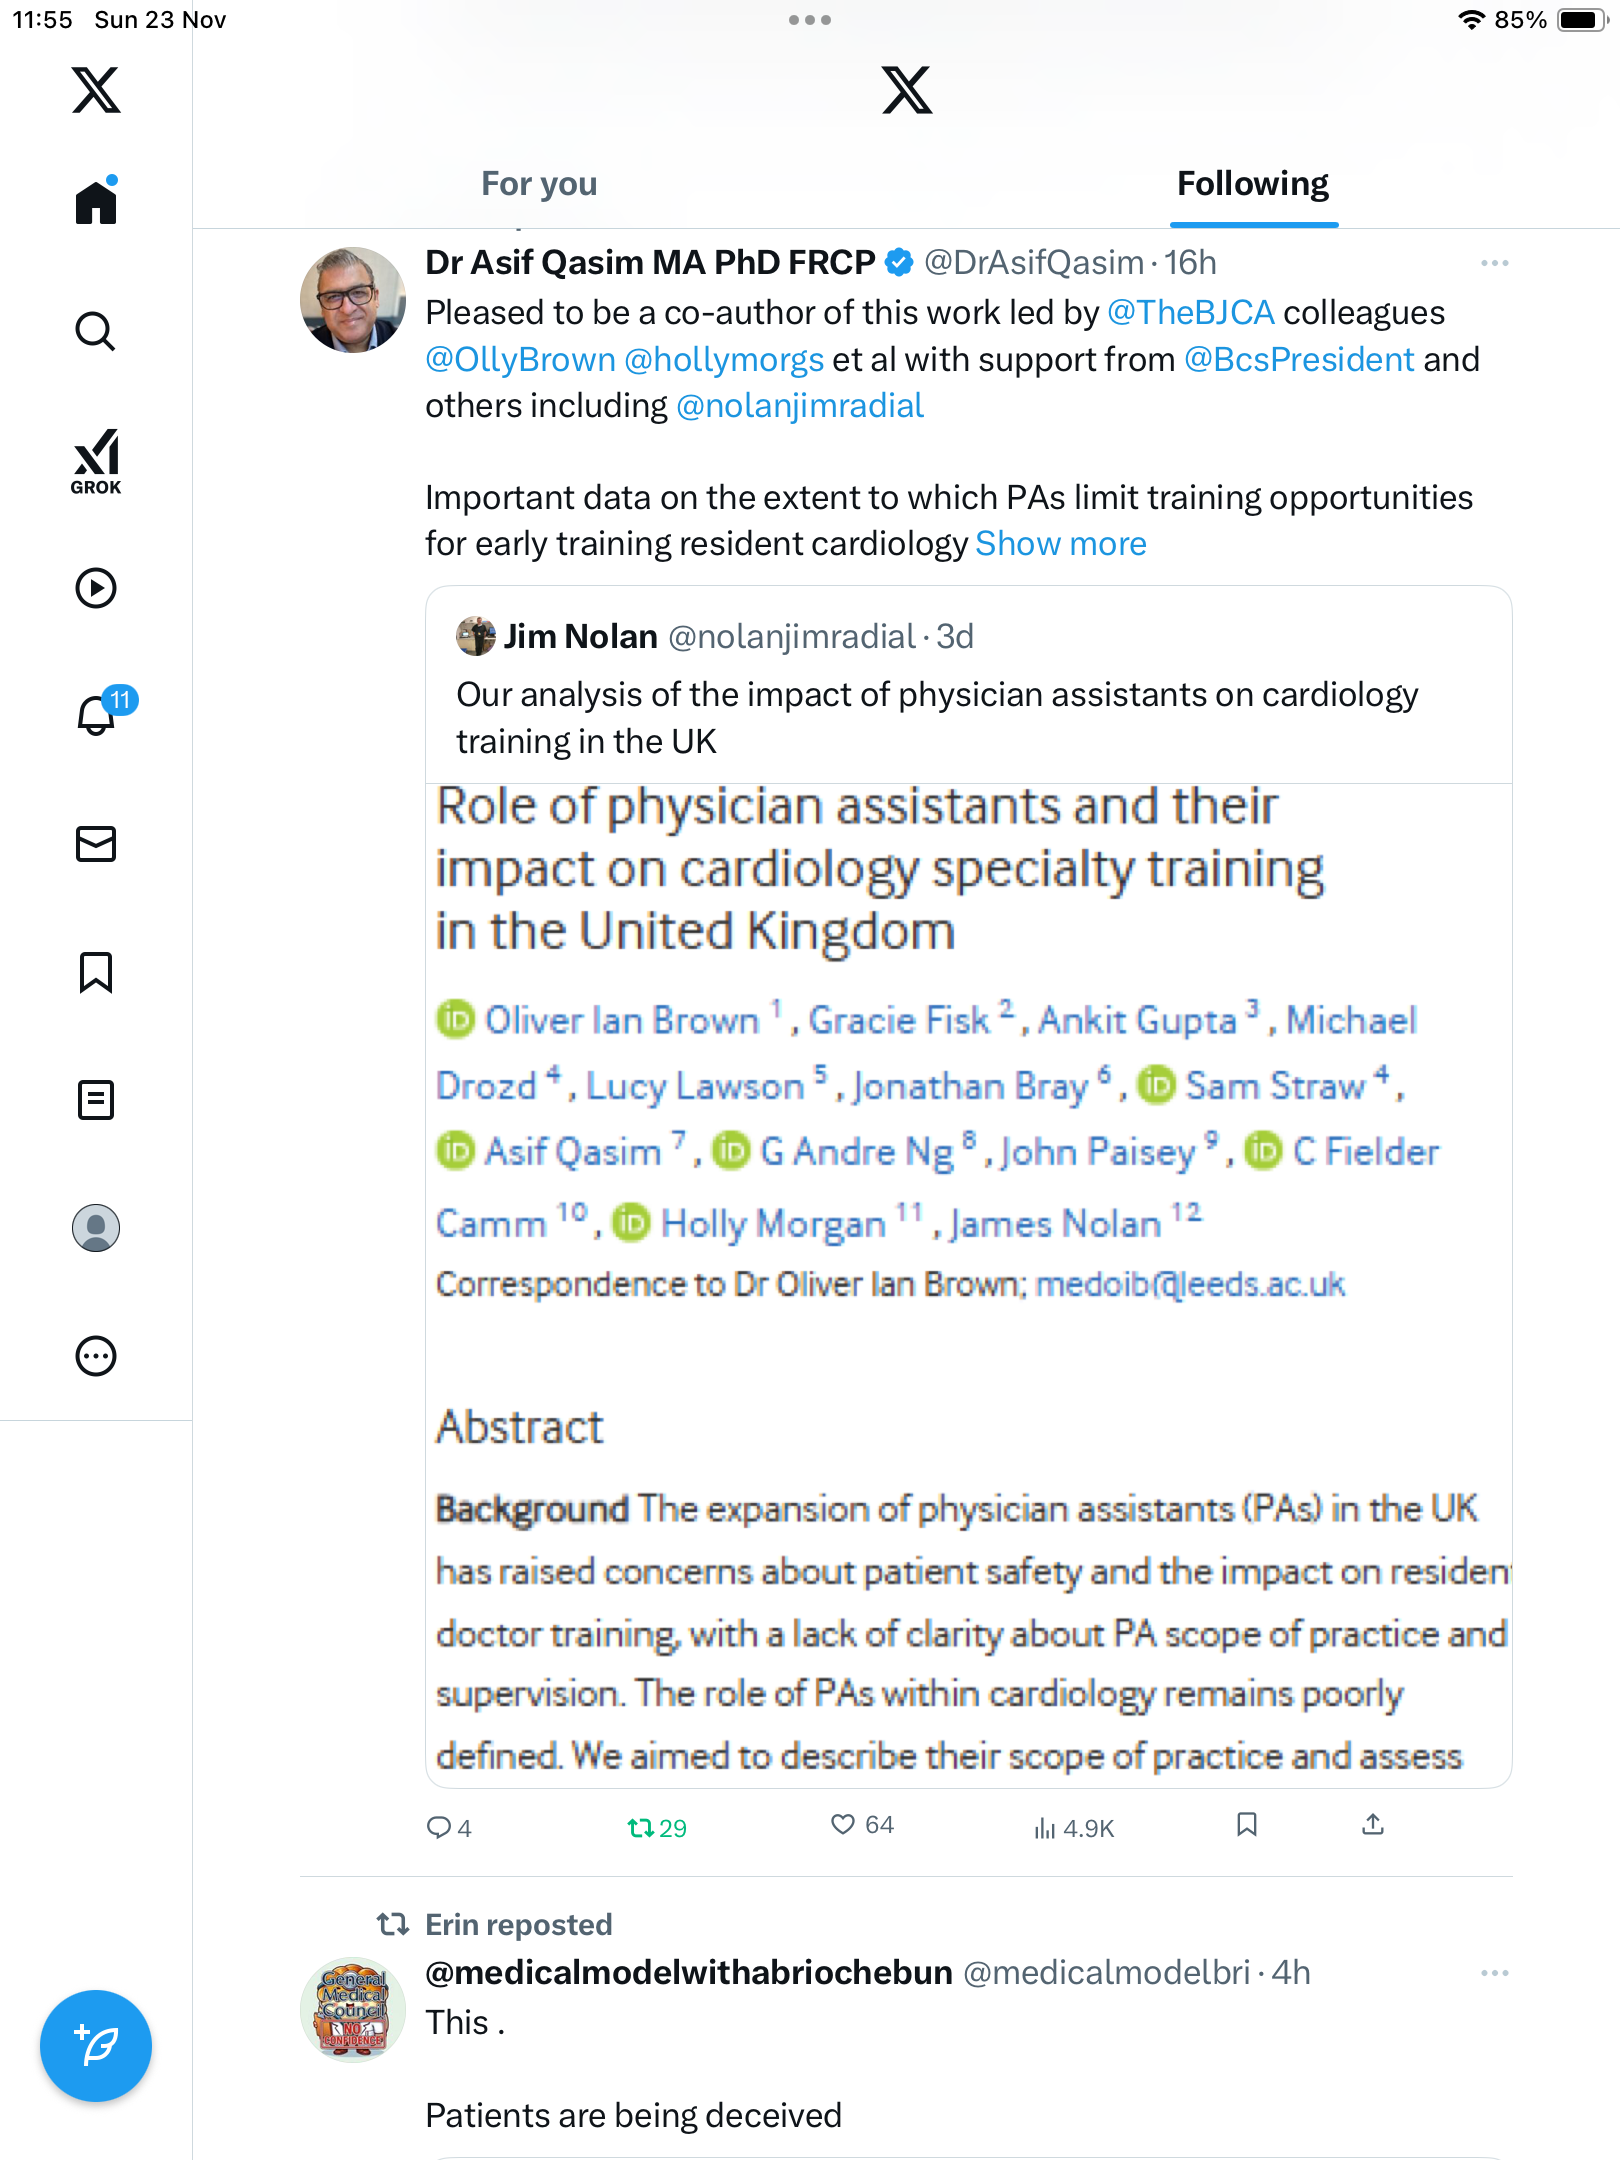
Task: Open the @TheBJCA mention link
Action: point(1190,313)
